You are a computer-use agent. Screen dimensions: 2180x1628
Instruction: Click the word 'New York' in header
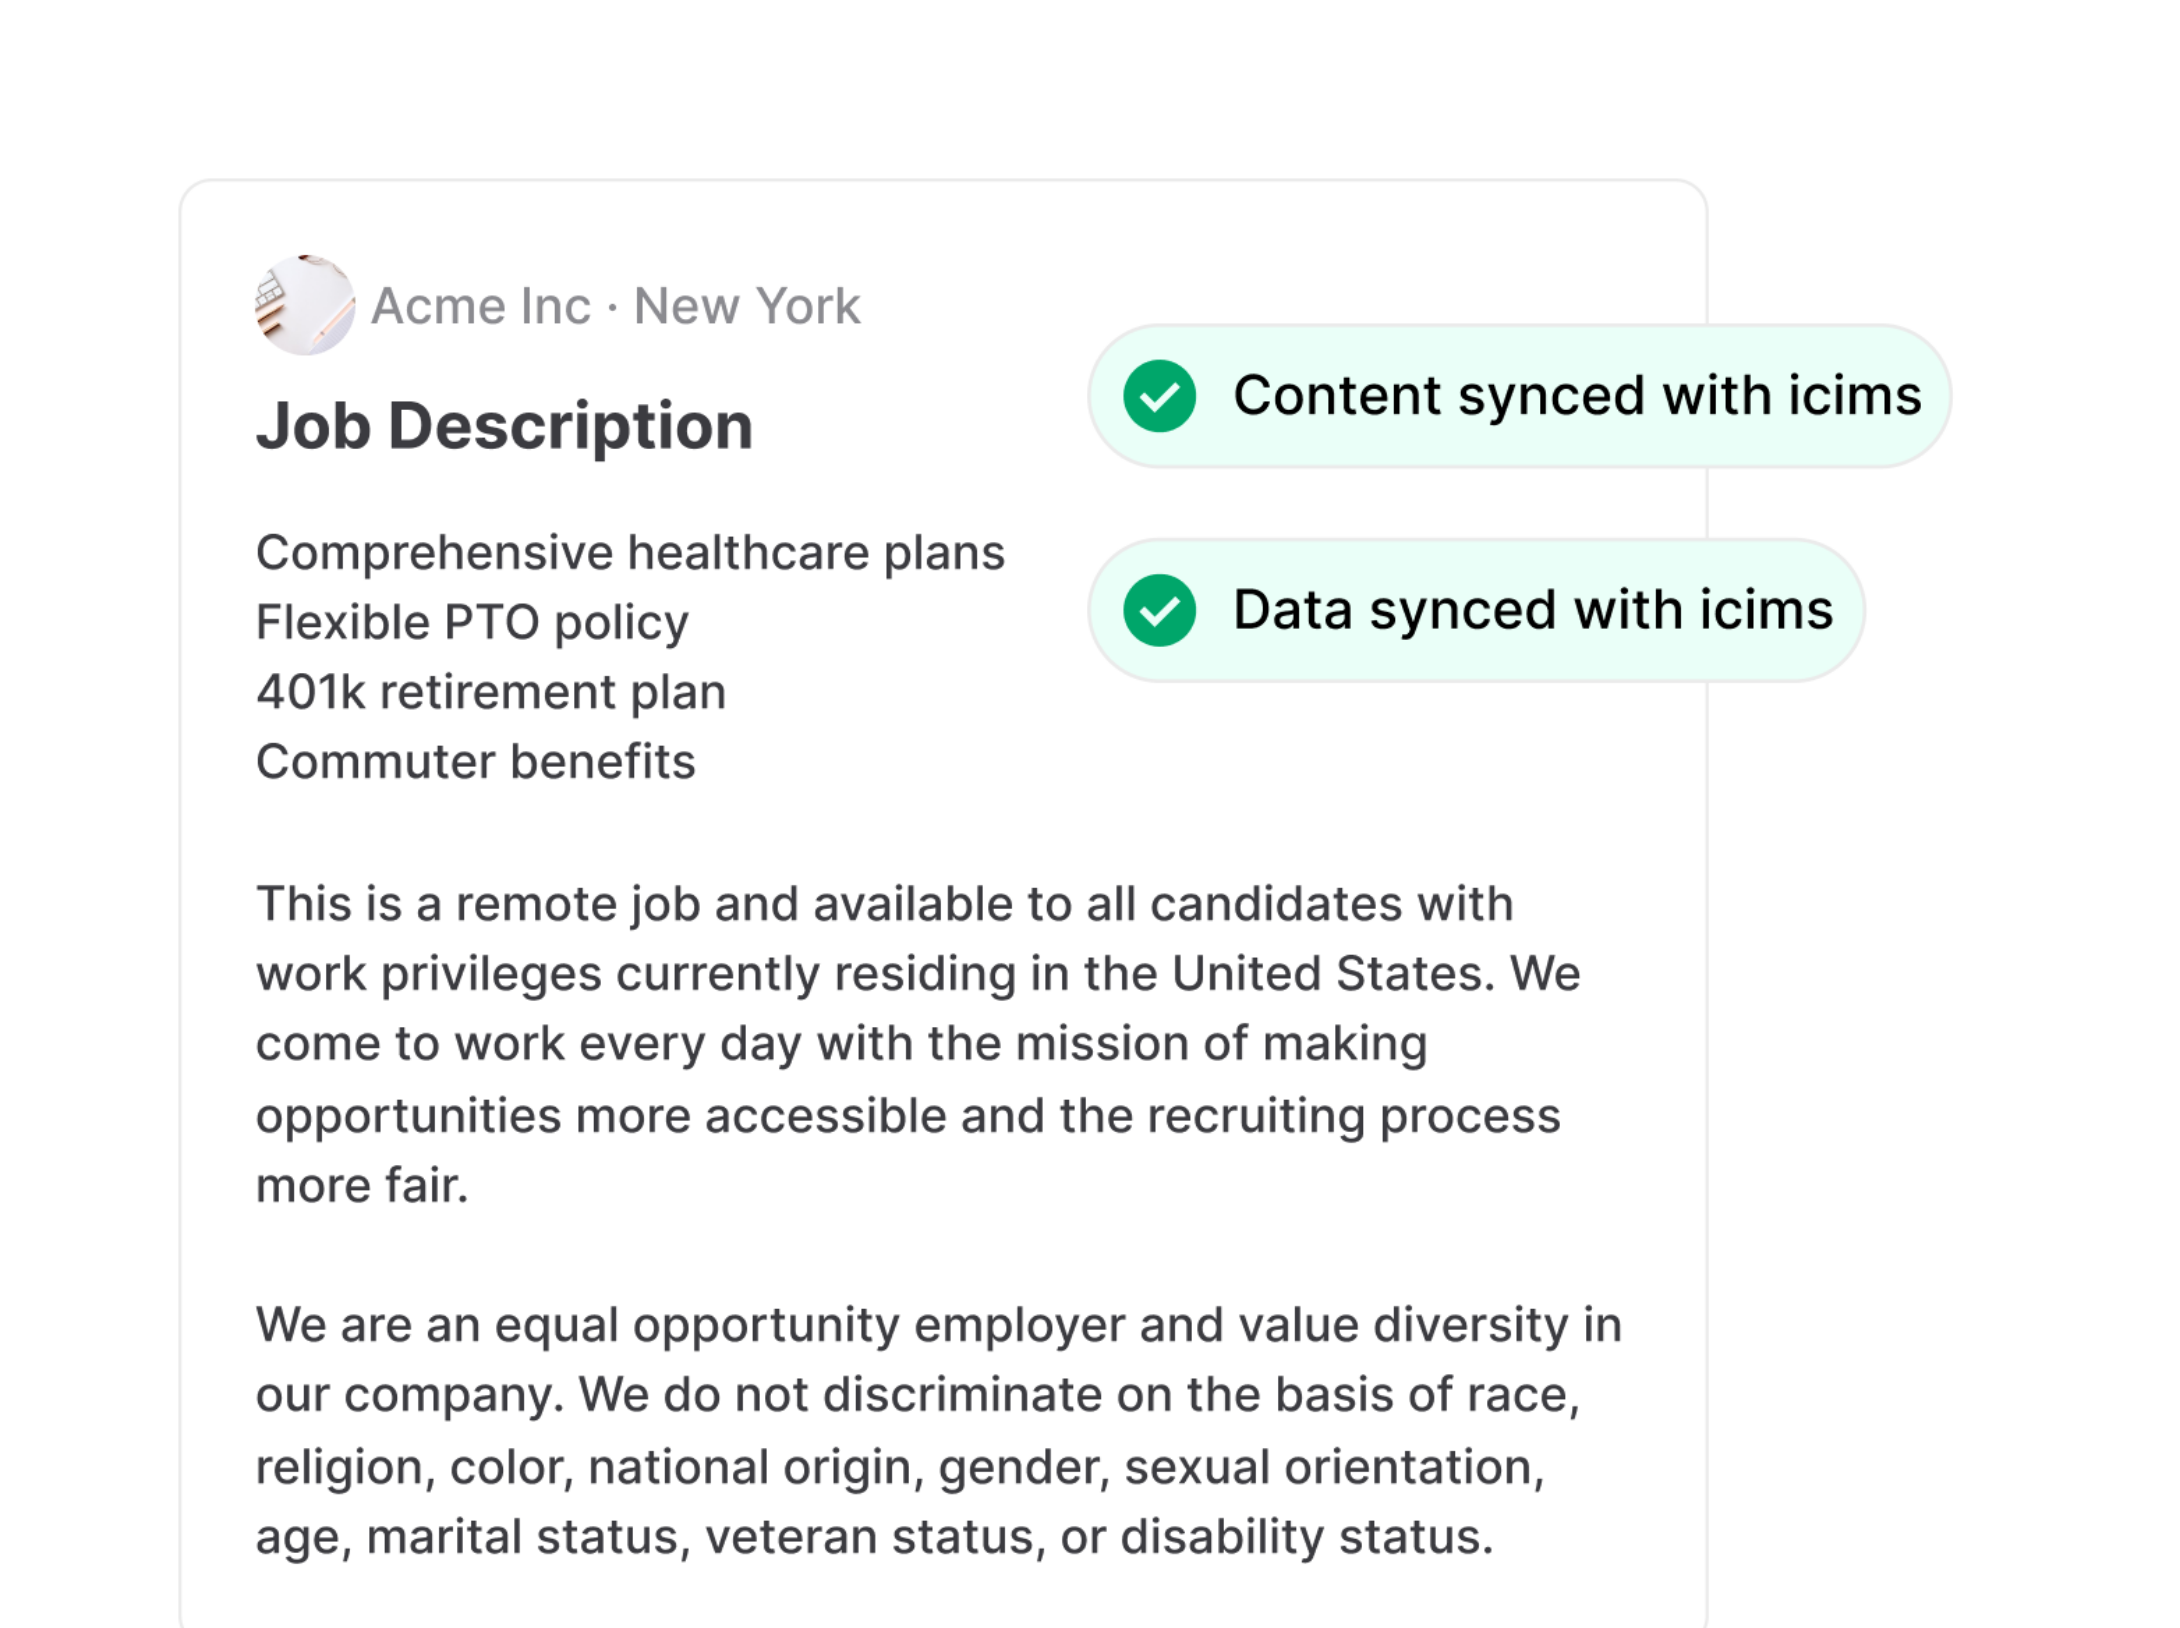point(747,306)
